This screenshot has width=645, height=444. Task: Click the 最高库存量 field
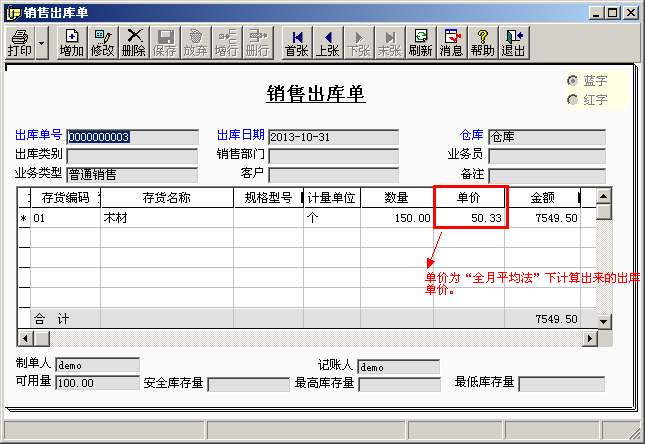tap(399, 385)
